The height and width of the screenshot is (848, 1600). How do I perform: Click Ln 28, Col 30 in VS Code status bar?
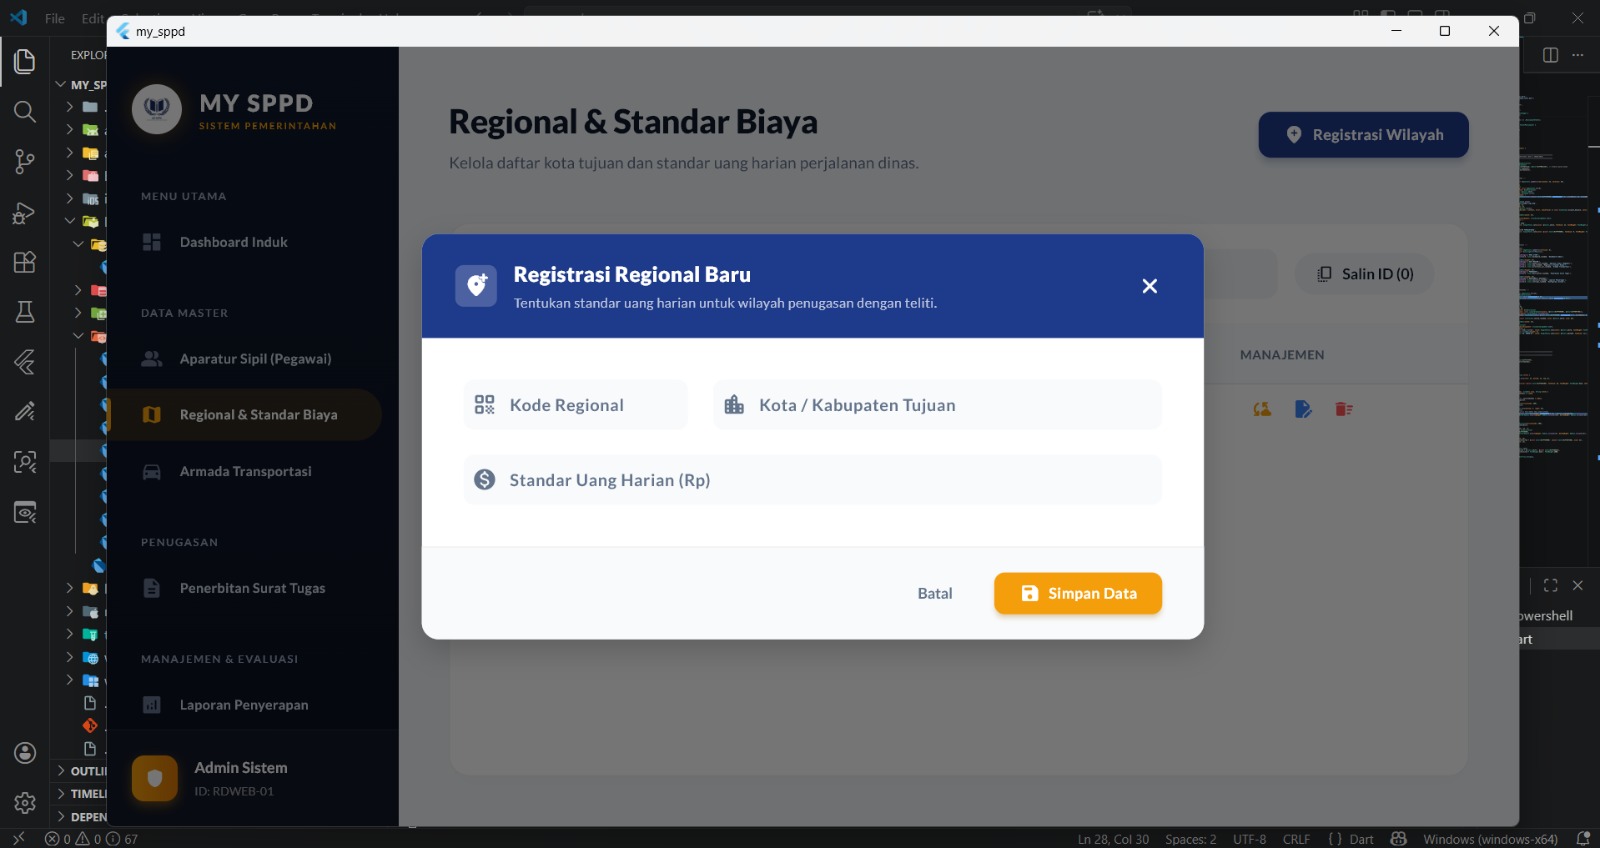(x=1113, y=839)
